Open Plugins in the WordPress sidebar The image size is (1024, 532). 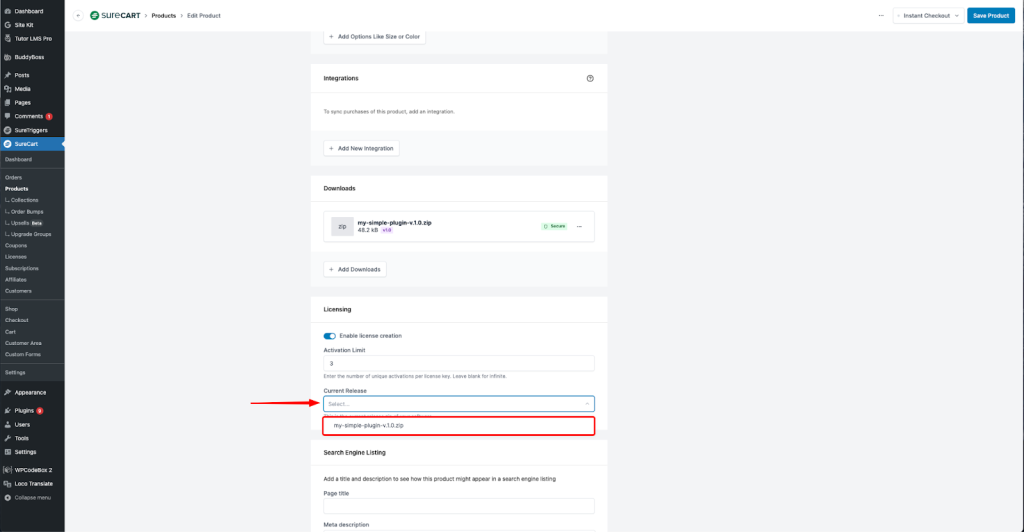[x=25, y=411]
